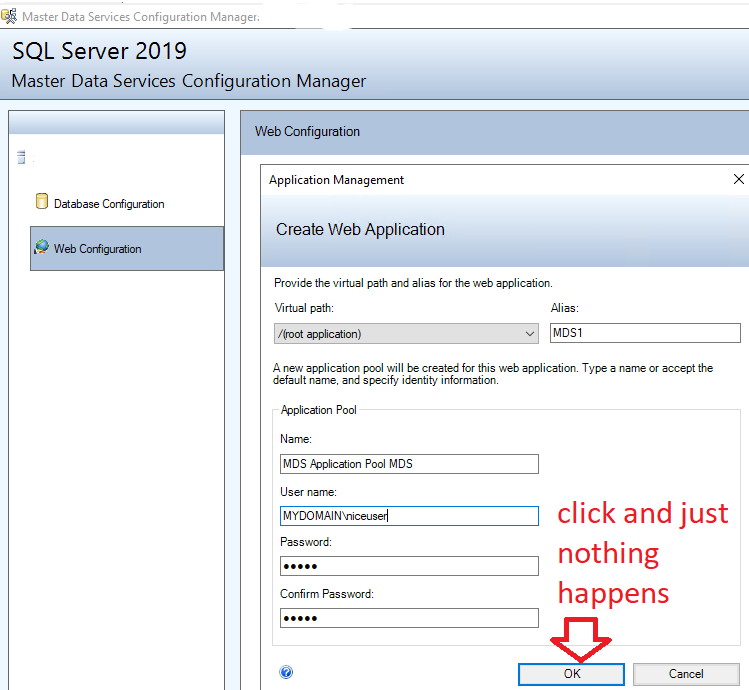Open the Virtual path dropdown
The height and width of the screenshot is (690, 749).
pos(406,334)
